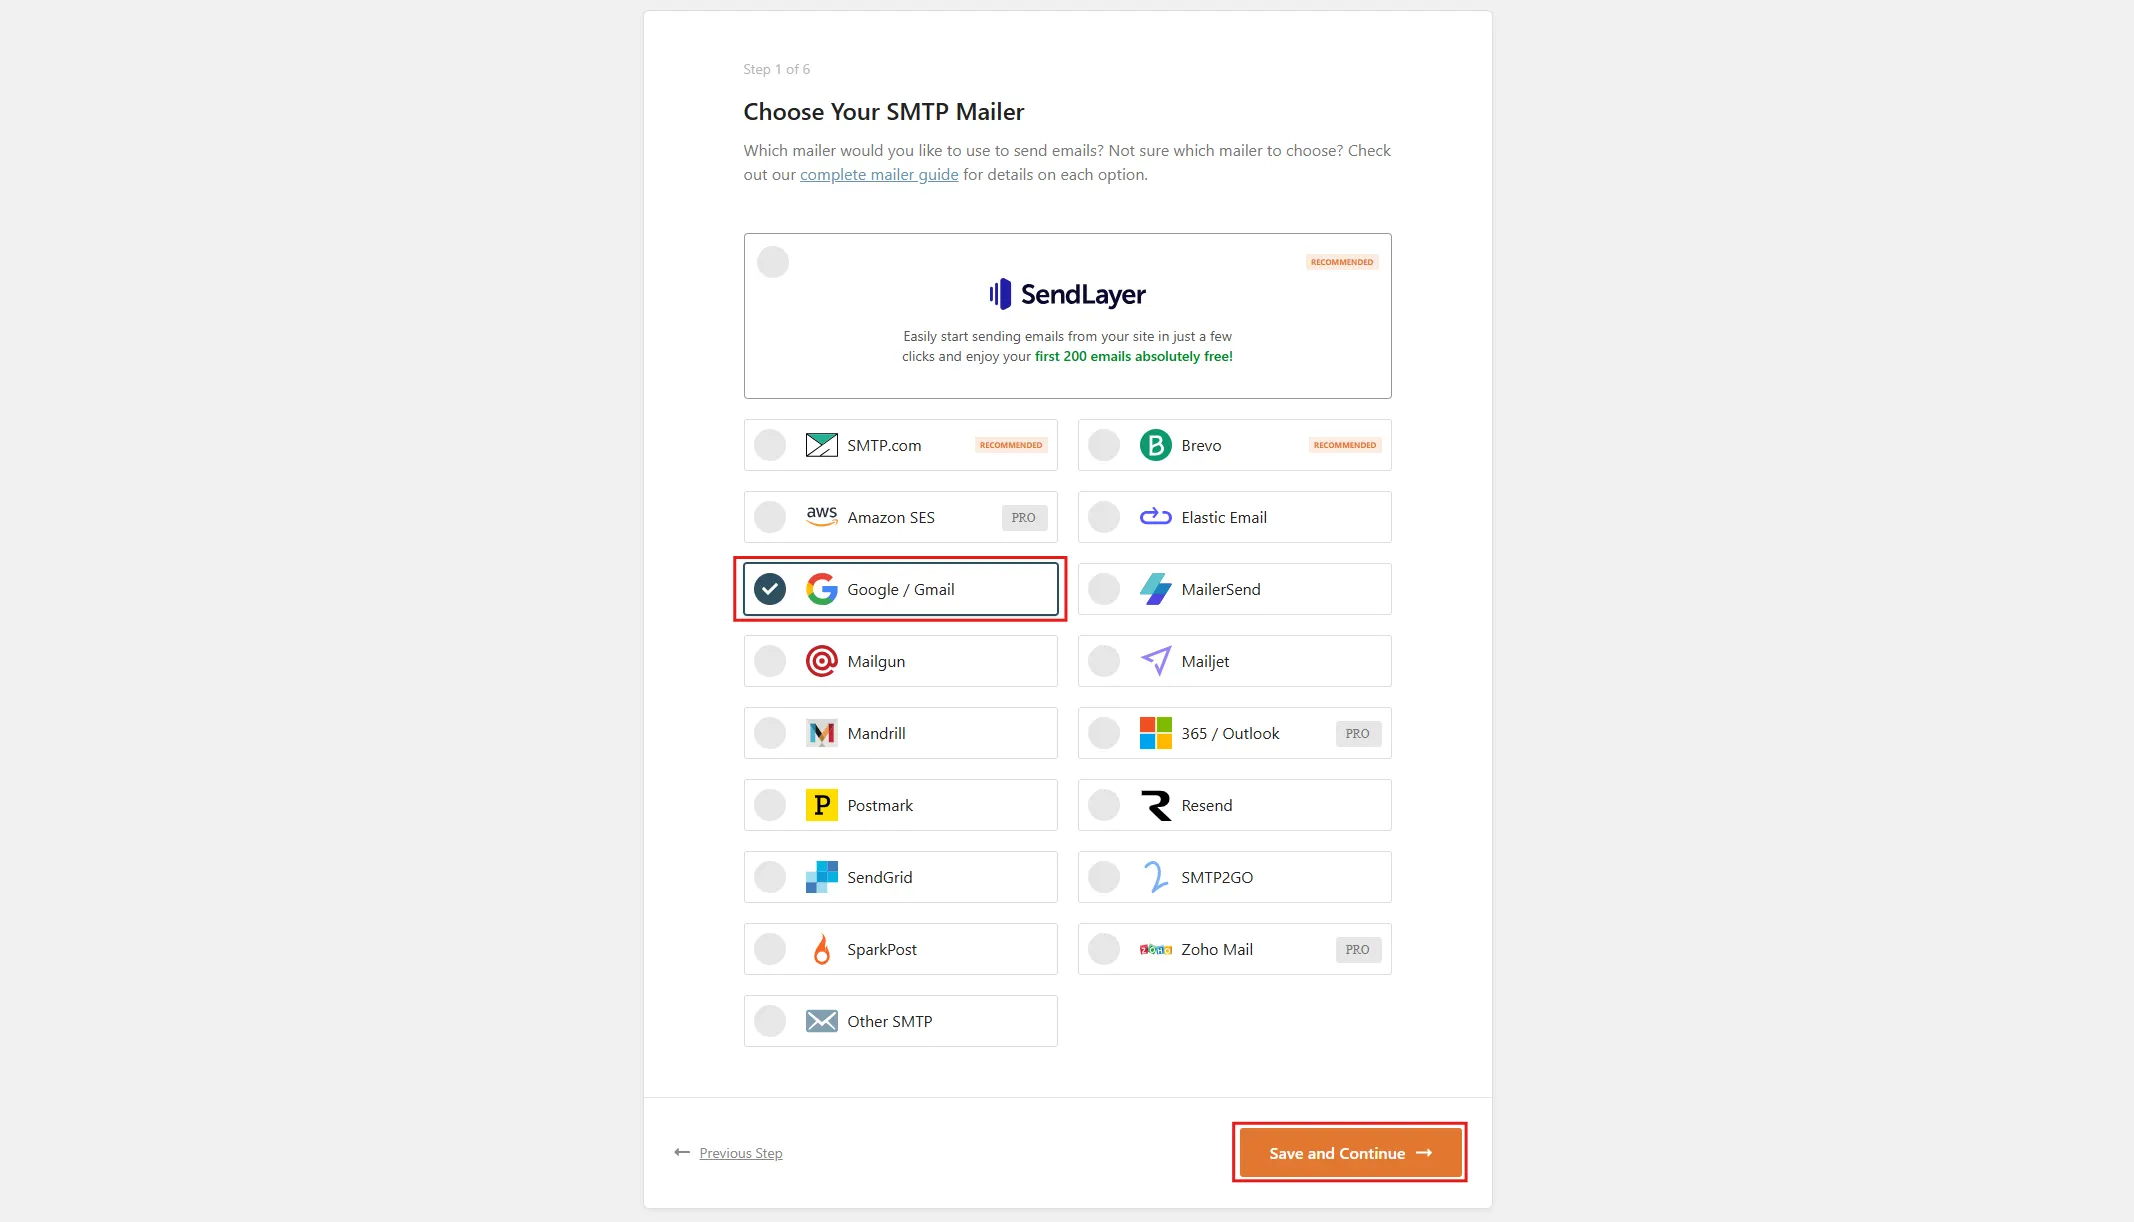Select the Elastic Email radio button
This screenshot has width=2134, height=1222.
click(1104, 517)
